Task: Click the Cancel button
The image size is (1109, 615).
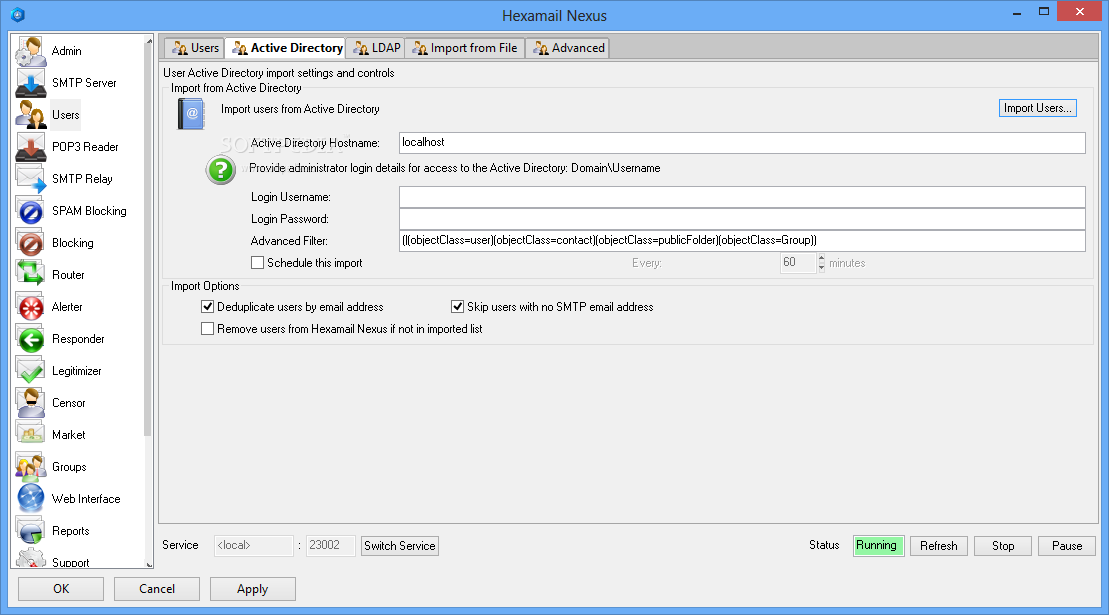Action: pyautogui.click(x=157, y=589)
